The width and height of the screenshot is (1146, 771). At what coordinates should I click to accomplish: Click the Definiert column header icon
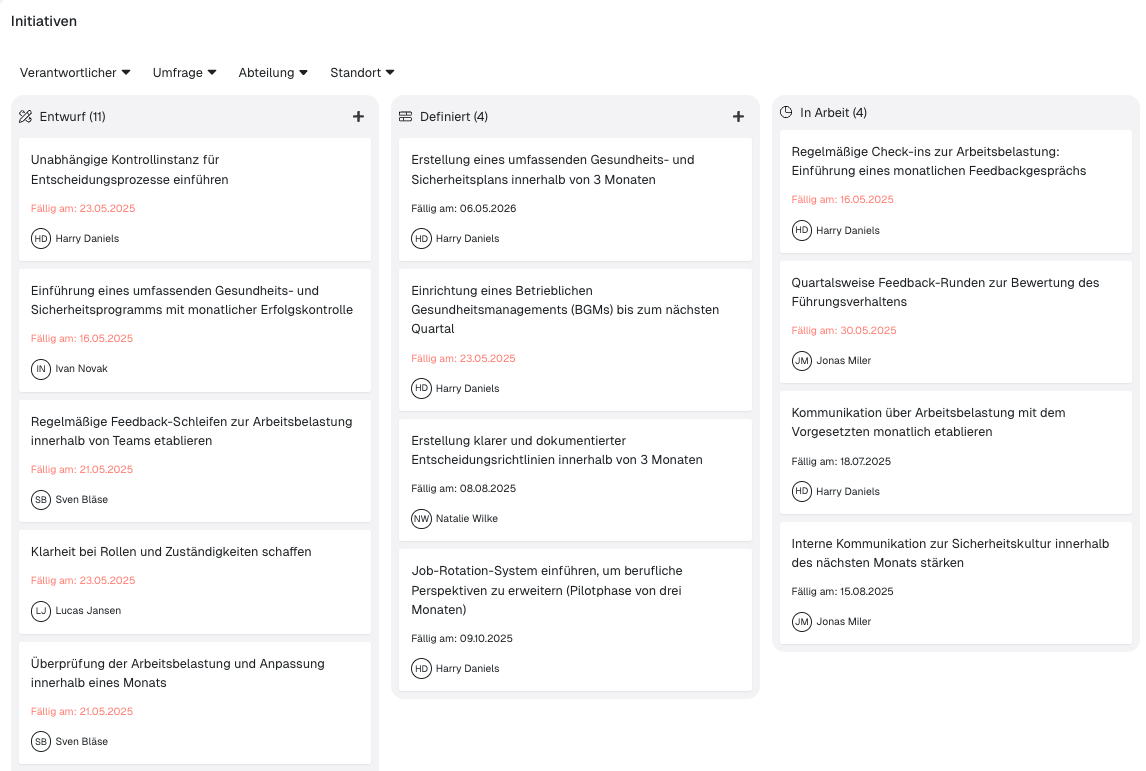tap(406, 117)
